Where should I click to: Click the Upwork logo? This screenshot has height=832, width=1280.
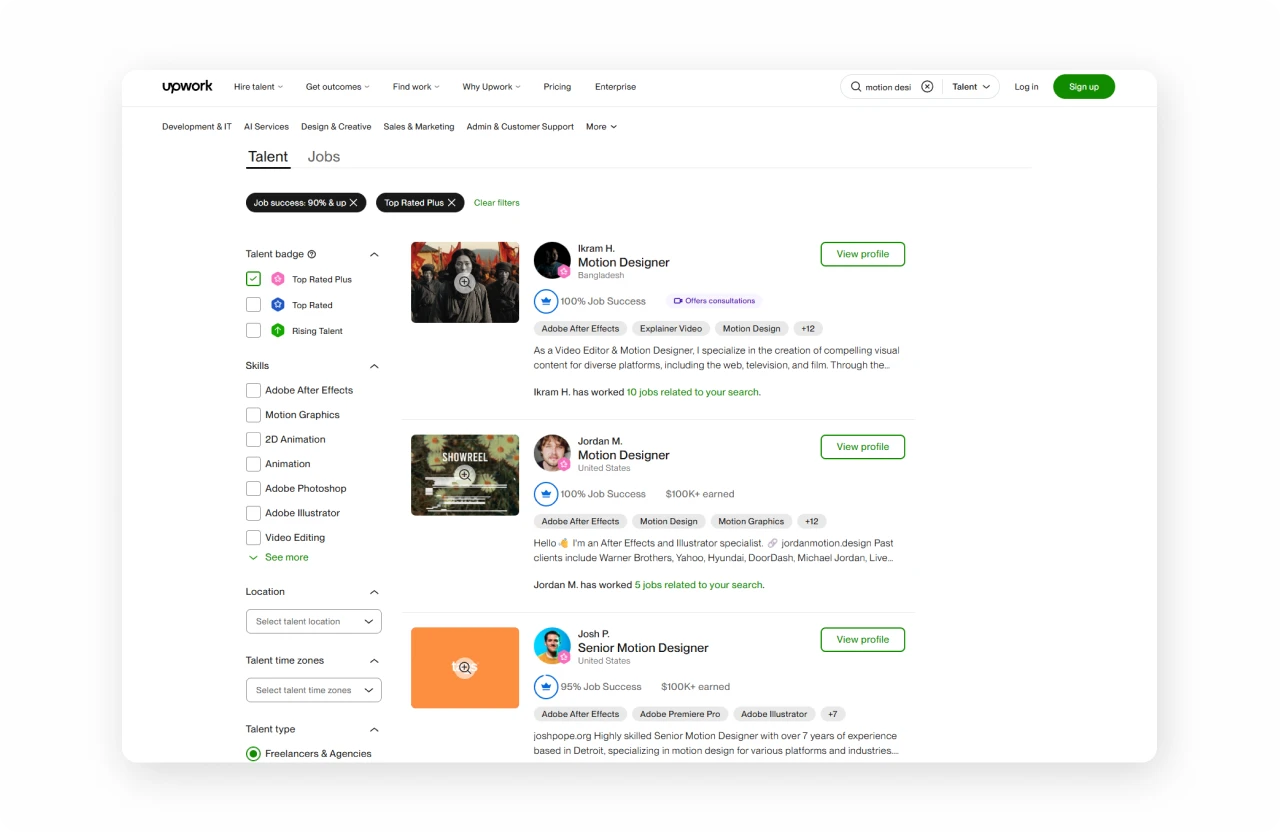coord(187,87)
